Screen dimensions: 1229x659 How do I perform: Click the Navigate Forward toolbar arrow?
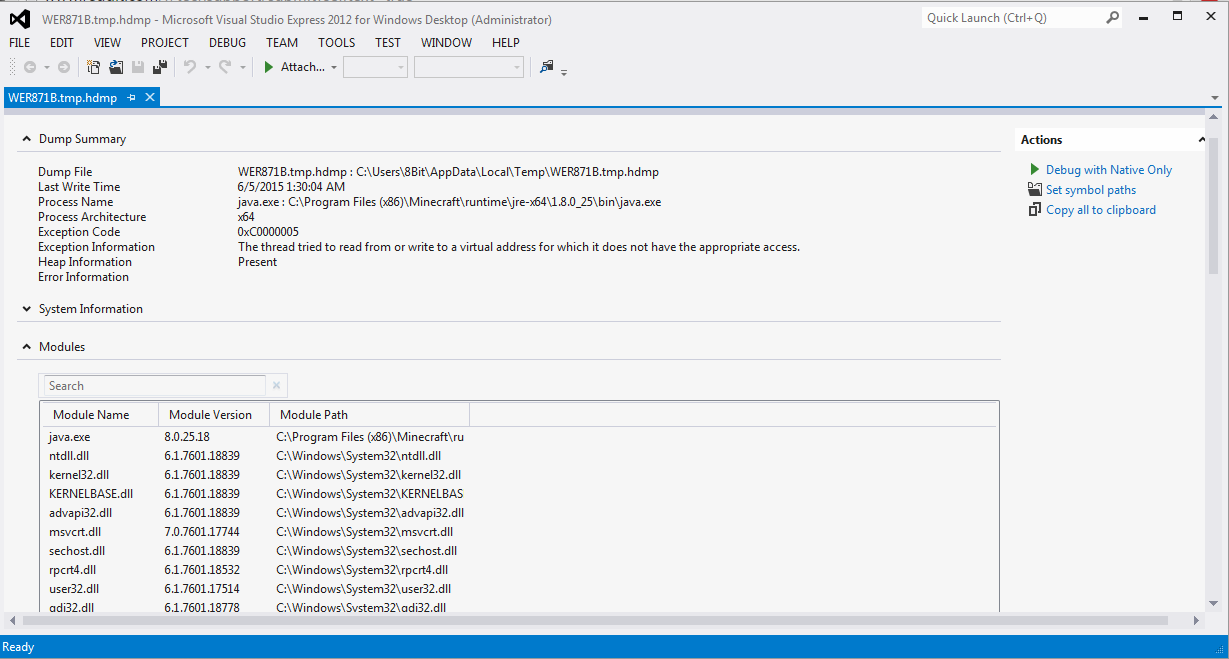pyautogui.click(x=64, y=67)
